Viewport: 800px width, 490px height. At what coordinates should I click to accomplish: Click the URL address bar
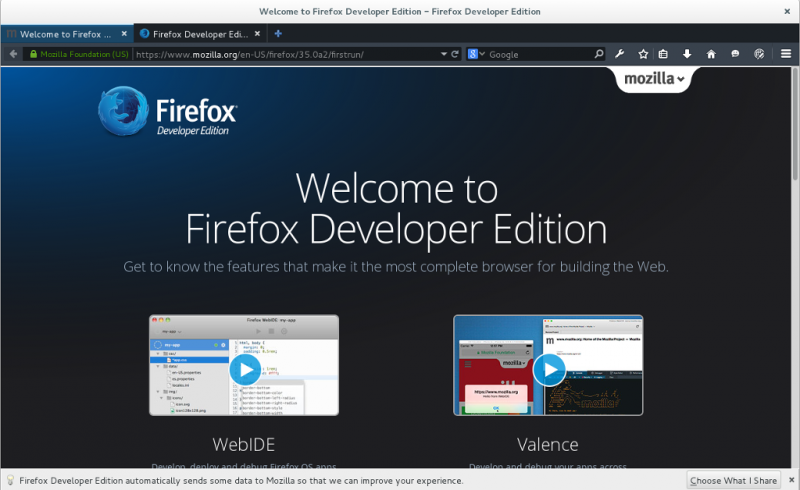tap(286, 54)
